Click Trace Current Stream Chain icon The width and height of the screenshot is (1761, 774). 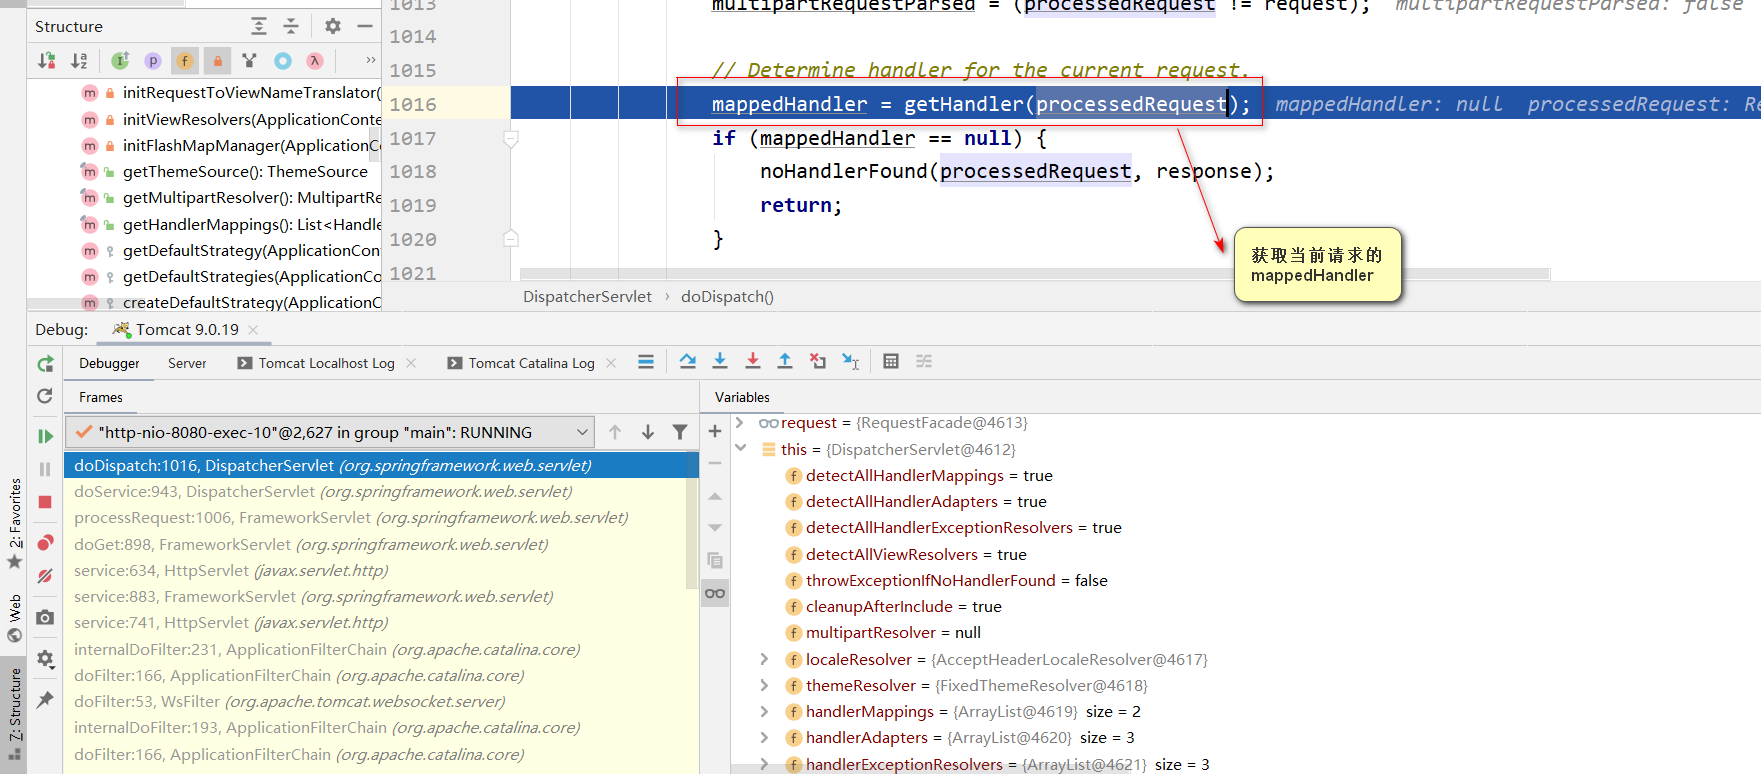[924, 362]
